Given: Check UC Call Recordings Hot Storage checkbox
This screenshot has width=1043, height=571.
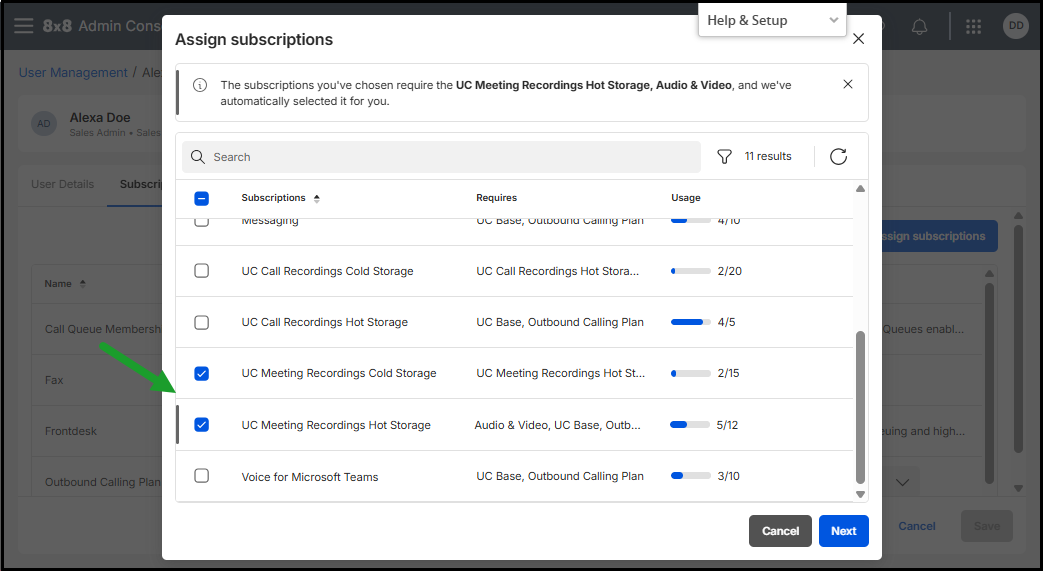Looking at the screenshot, I should click(x=202, y=322).
